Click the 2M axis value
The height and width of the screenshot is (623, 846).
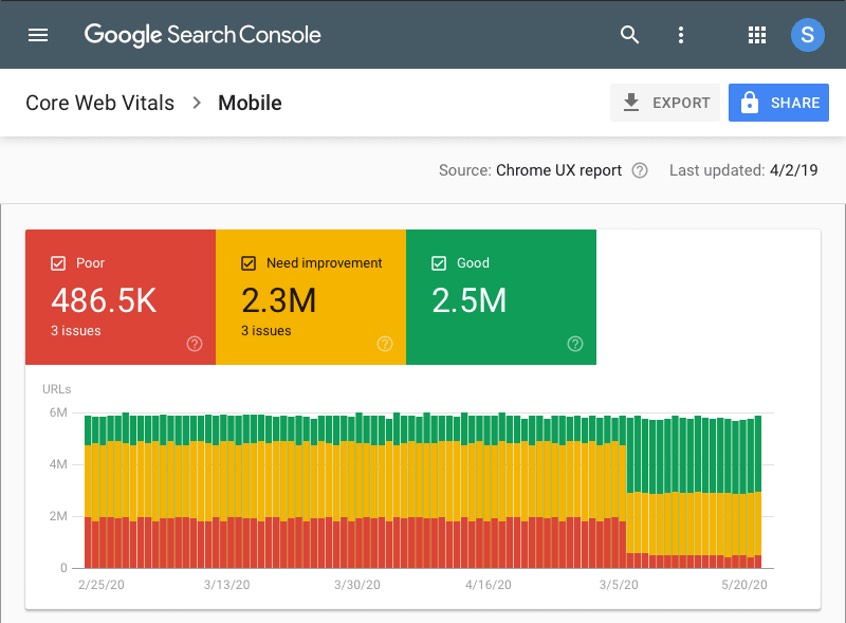pyautogui.click(x=58, y=516)
